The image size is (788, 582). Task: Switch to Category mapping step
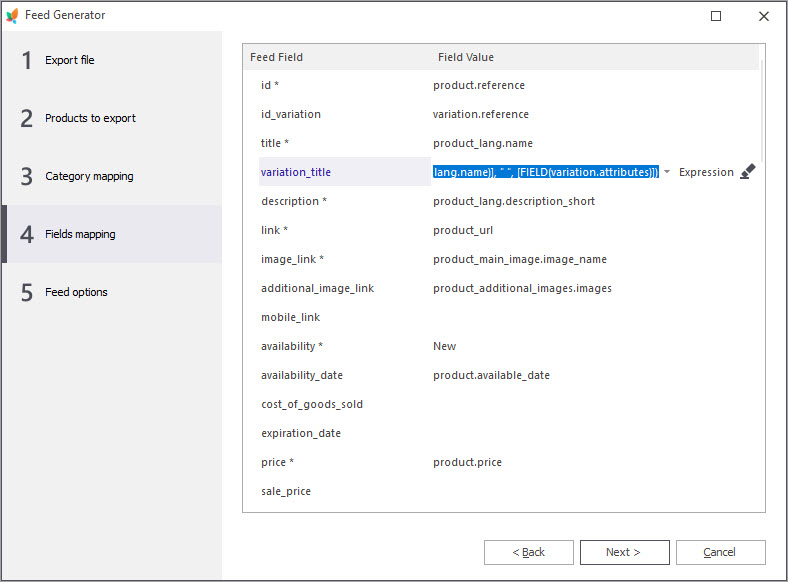(89, 176)
